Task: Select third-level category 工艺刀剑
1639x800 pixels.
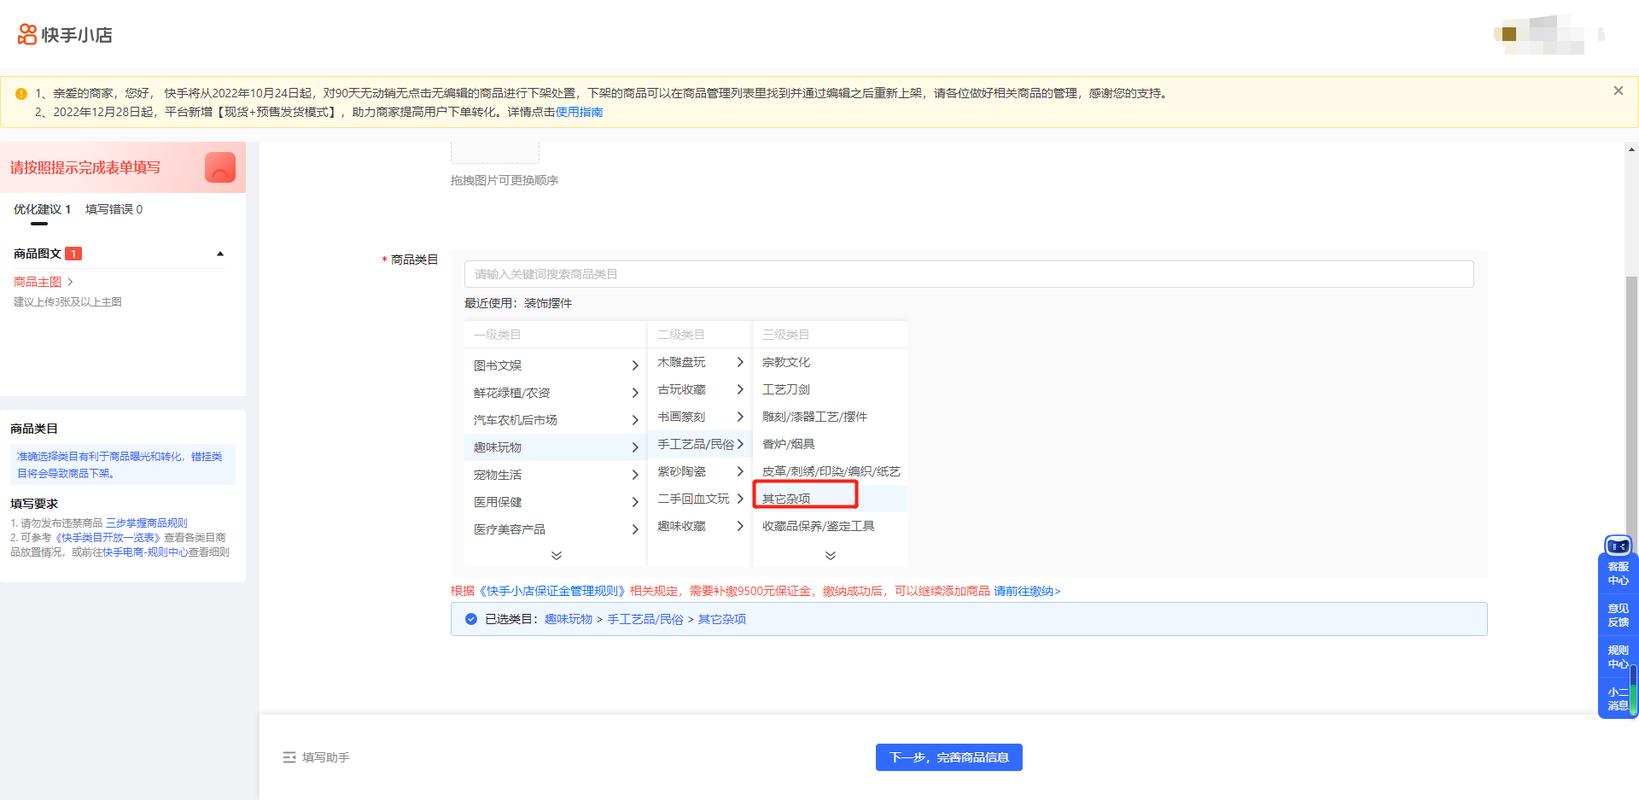Action: (x=786, y=389)
